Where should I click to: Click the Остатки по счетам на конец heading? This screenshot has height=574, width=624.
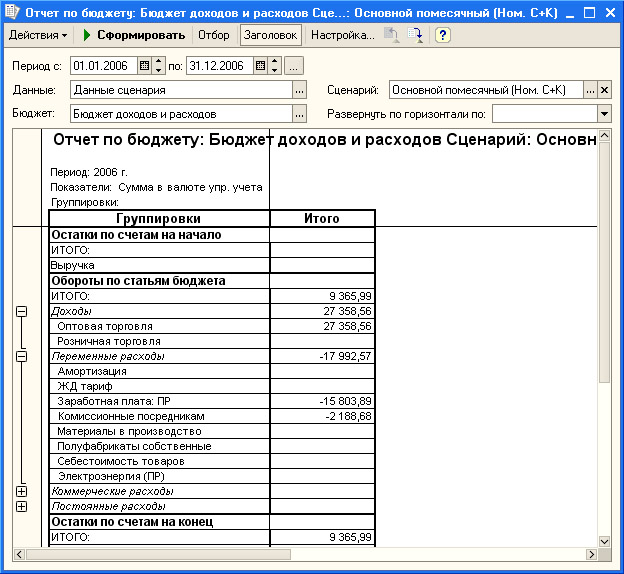[x=132, y=521]
